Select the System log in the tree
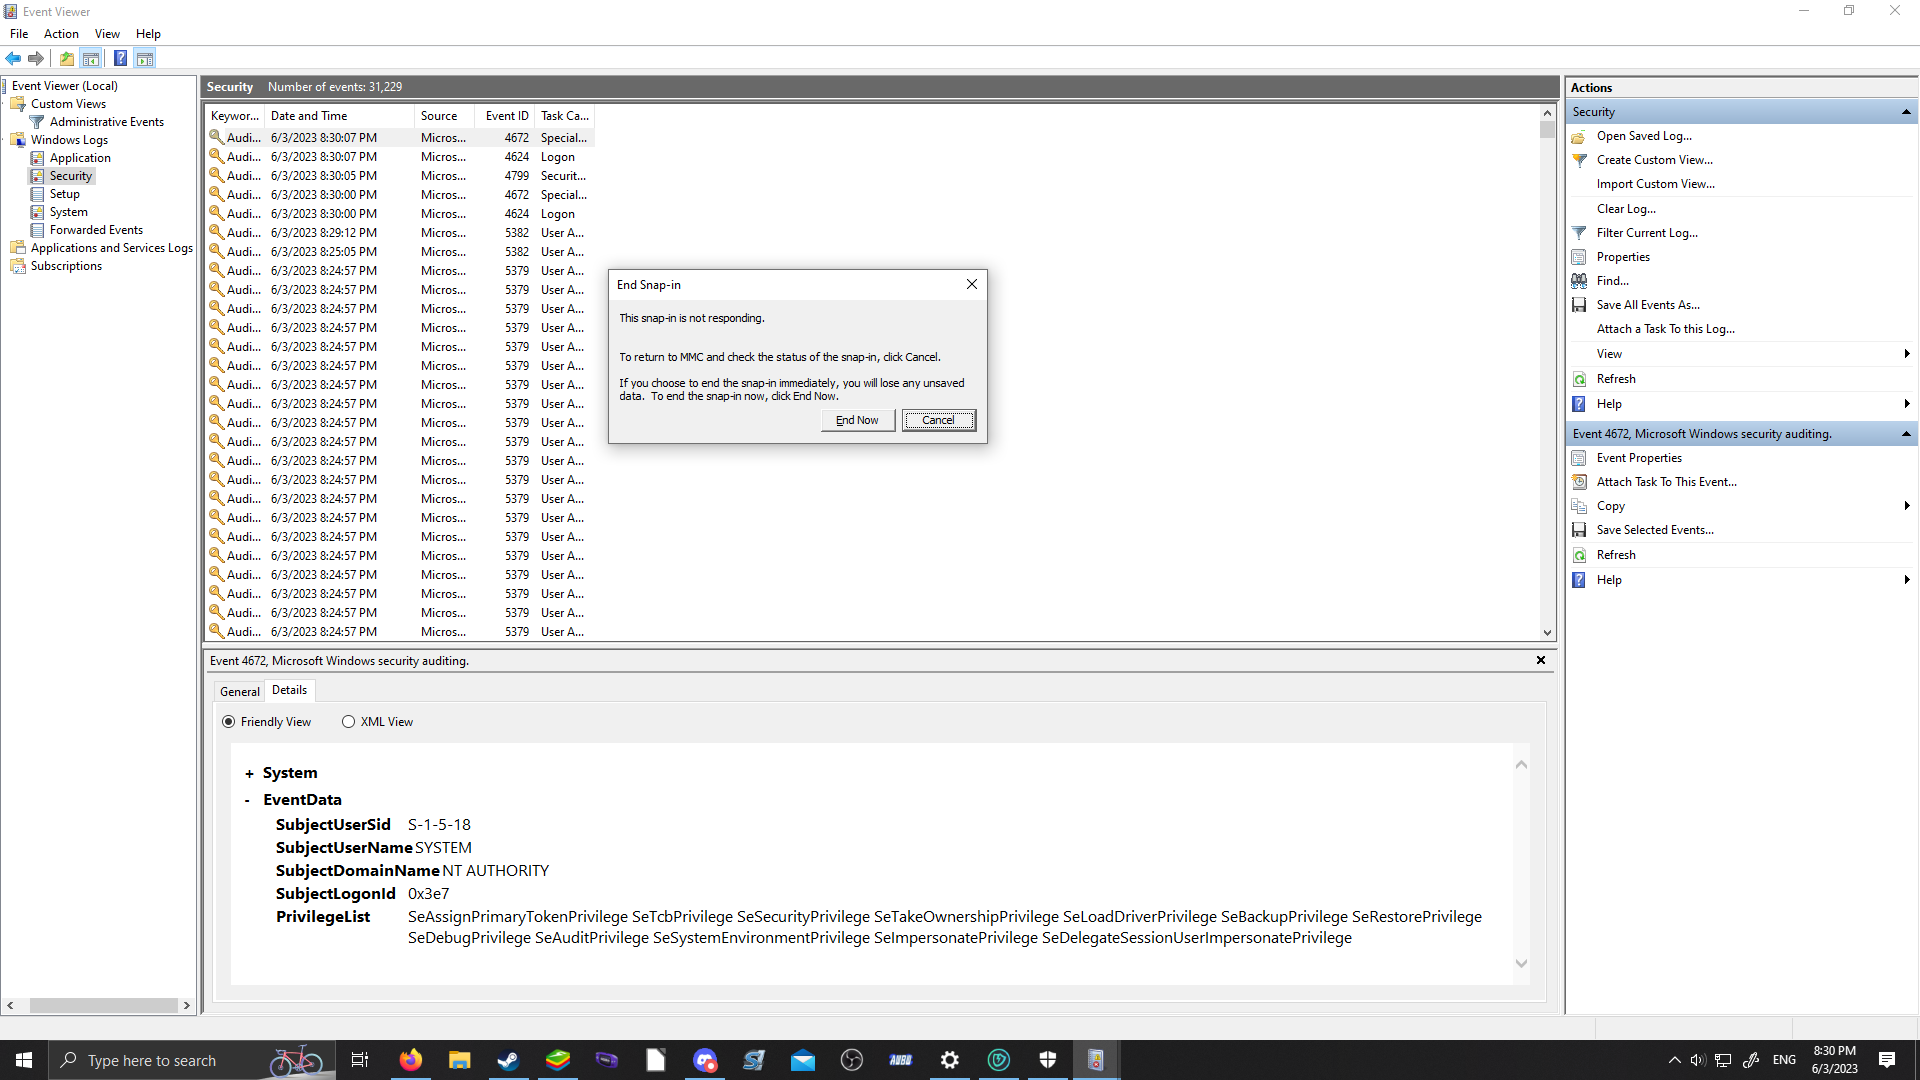 click(x=68, y=212)
